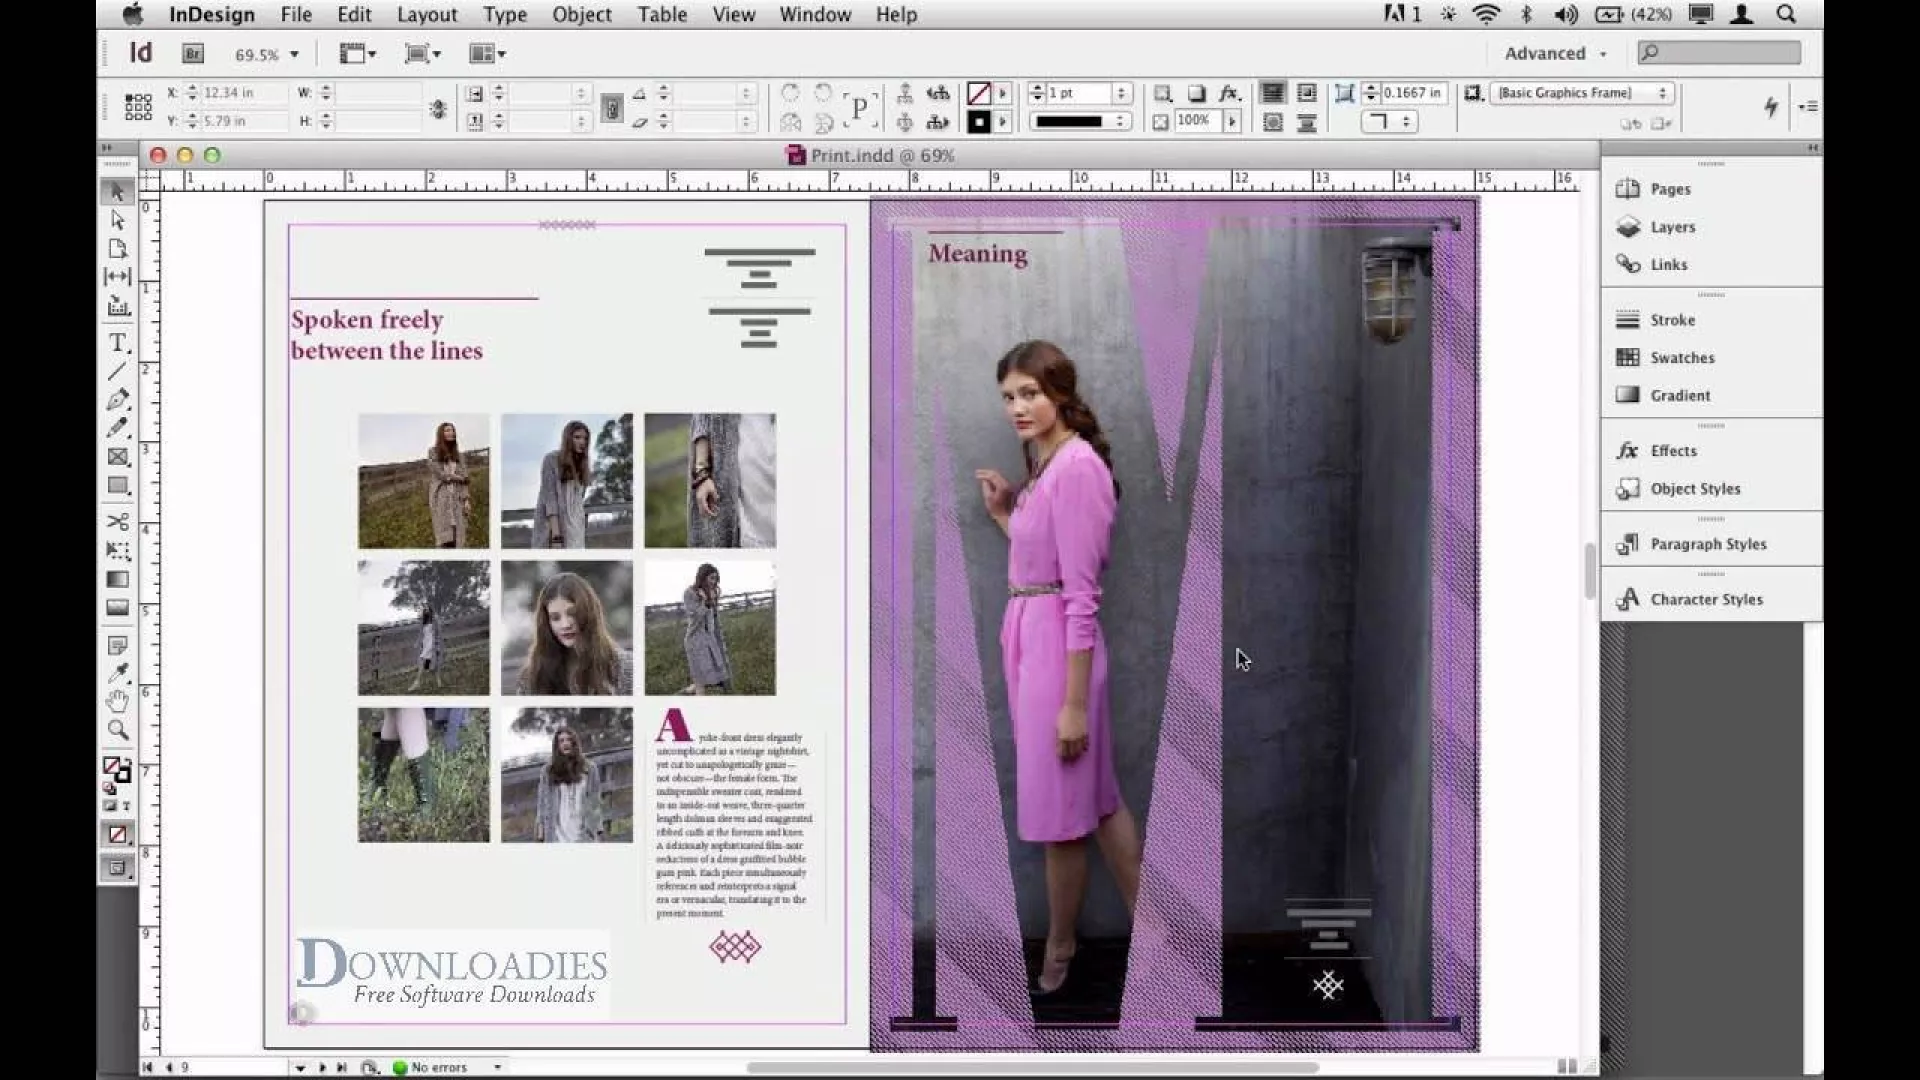Select the Hand tool
This screenshot has height=1080, width=1920.
pyautogui.click(x=118, y=702)
